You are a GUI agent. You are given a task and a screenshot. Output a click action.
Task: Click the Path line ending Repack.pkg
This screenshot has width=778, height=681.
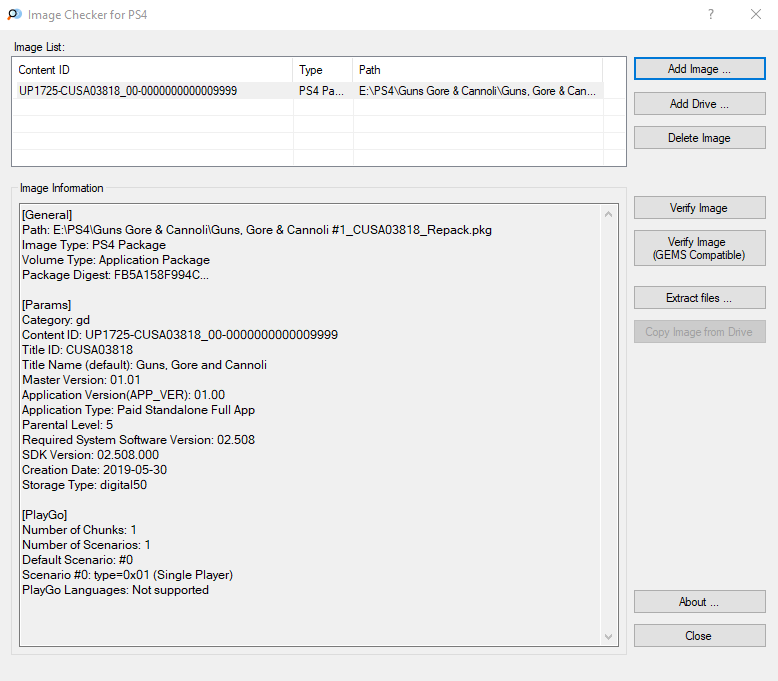[257, 230]
